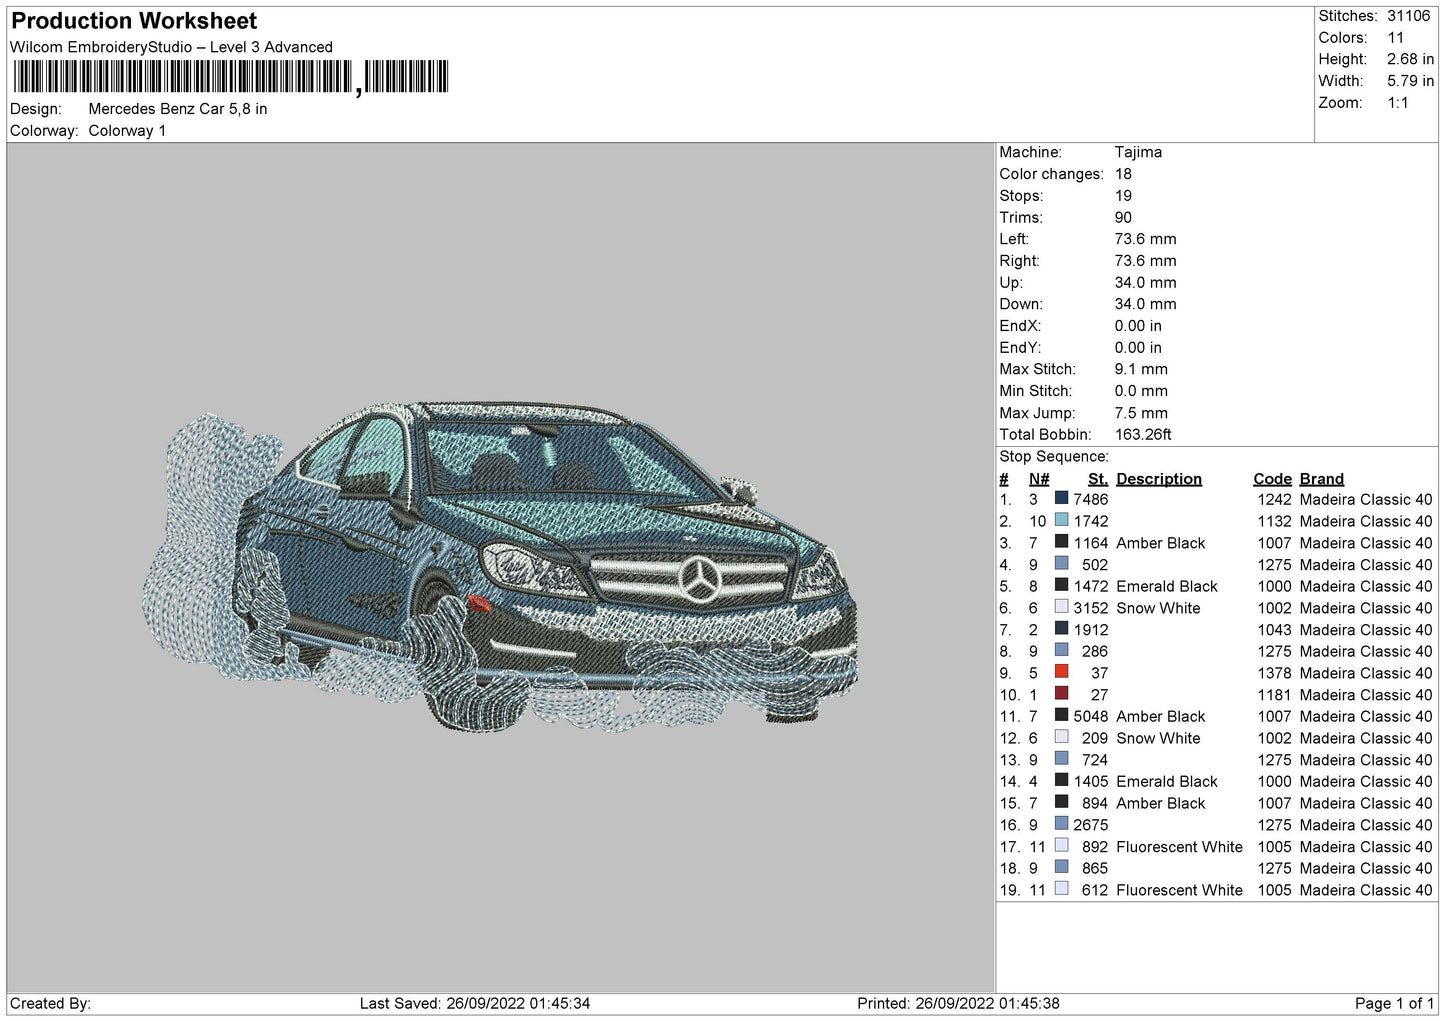This screenshot has width=1445, height=1021.
Task: Click the Colors value '11'
Action: click(x=1395, y=38)
